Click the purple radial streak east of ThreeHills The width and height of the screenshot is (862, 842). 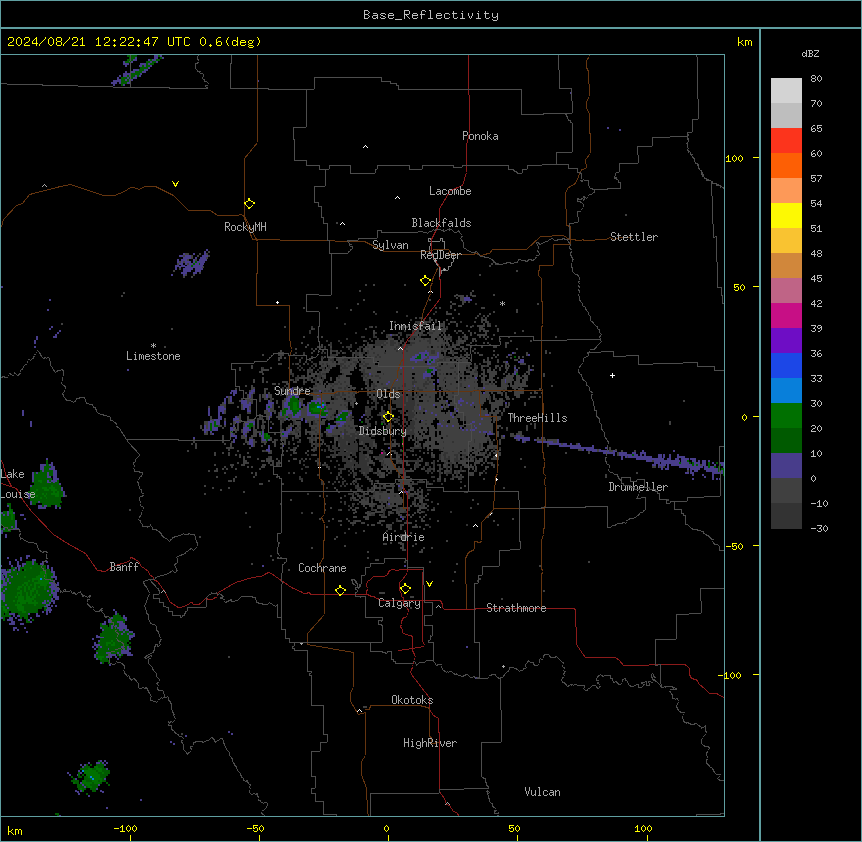click(616, 452)
